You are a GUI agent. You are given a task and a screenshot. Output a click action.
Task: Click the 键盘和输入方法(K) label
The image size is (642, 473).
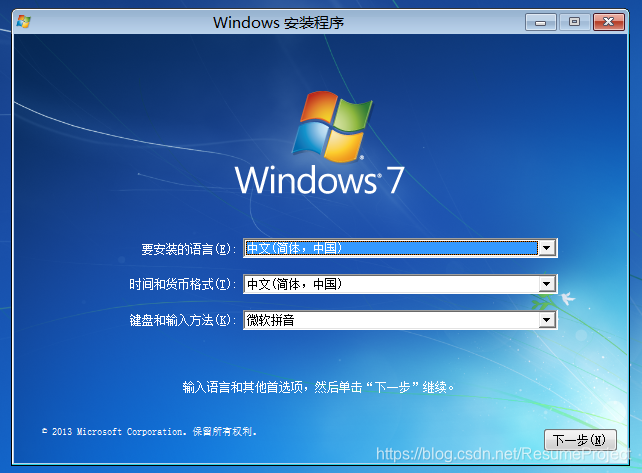(x=183, y=320)
